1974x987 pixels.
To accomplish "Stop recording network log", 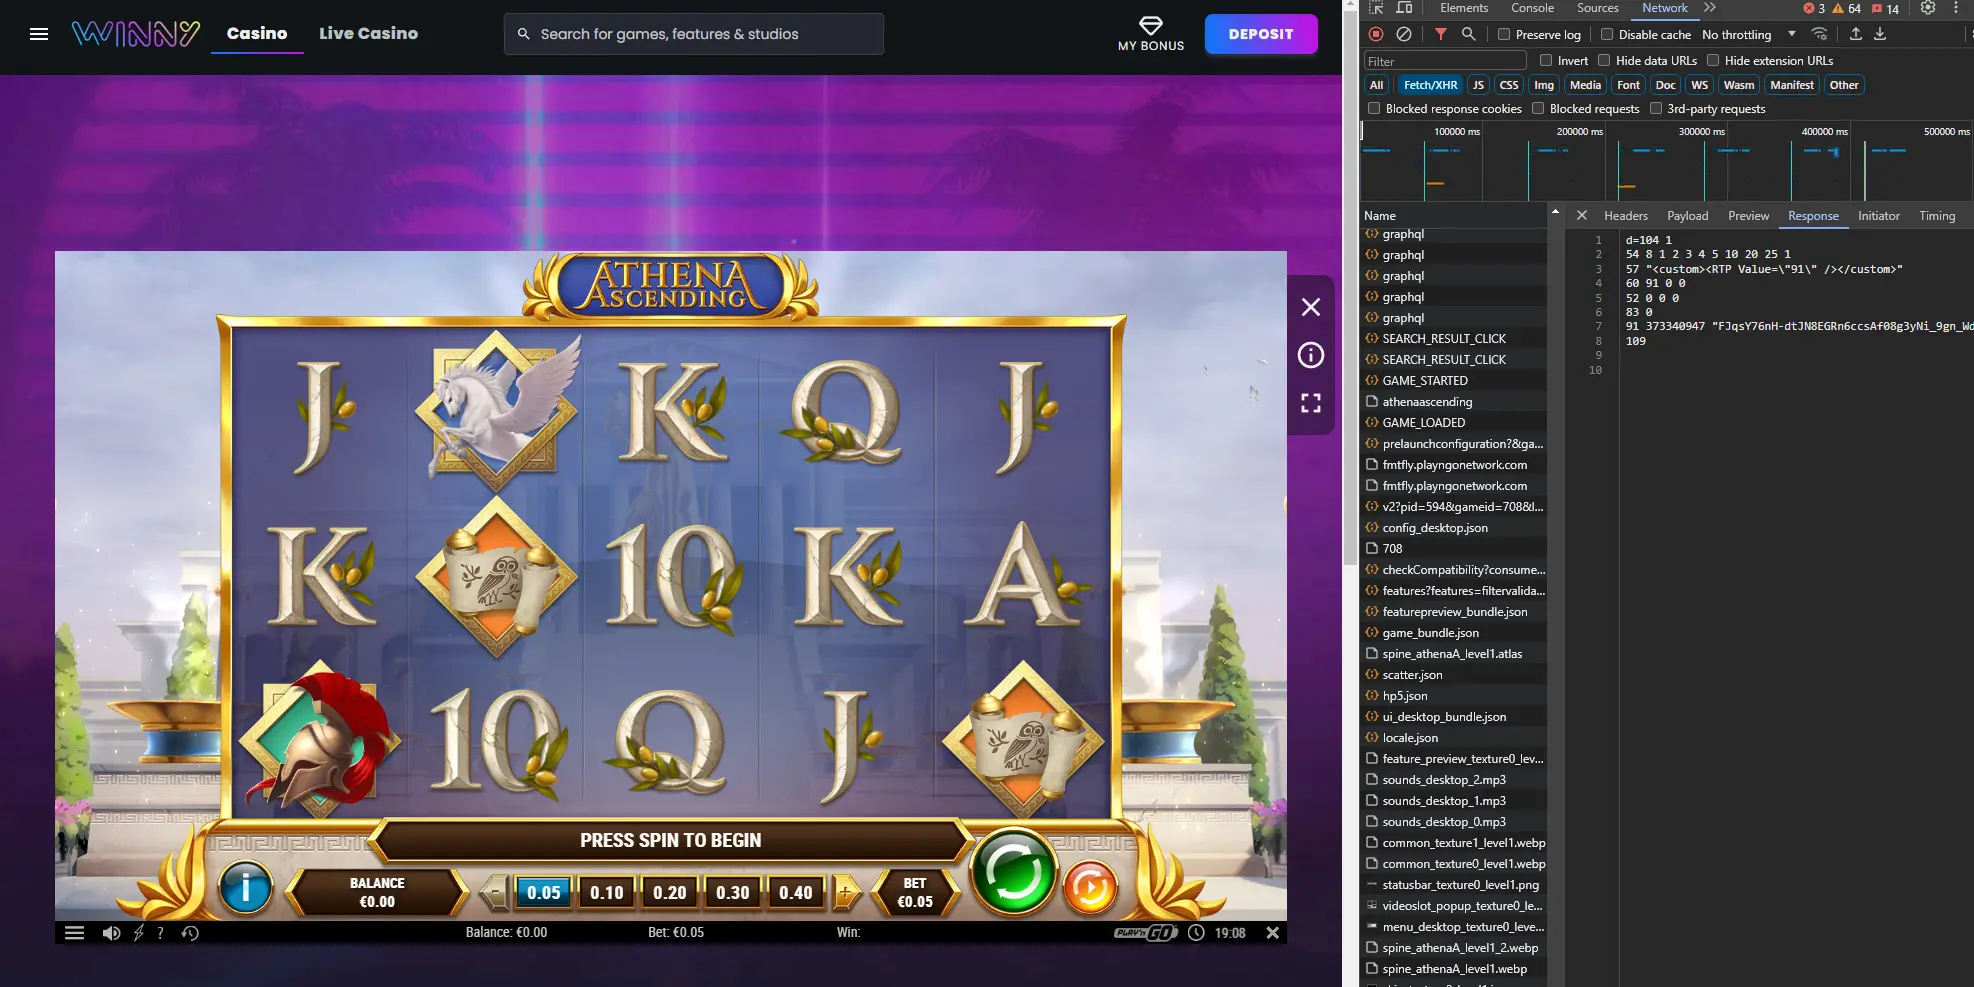I will click(1376, 34).
